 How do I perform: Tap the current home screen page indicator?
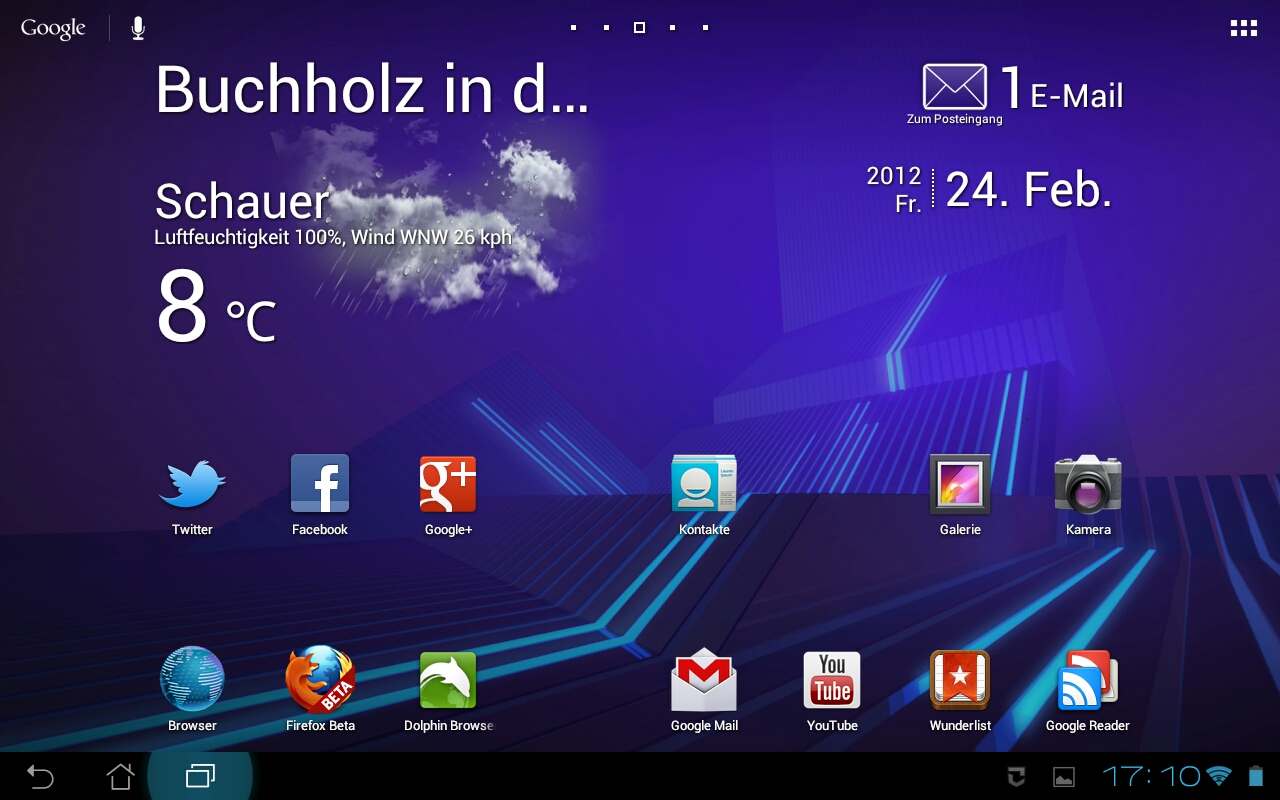[x=639, y=28]
